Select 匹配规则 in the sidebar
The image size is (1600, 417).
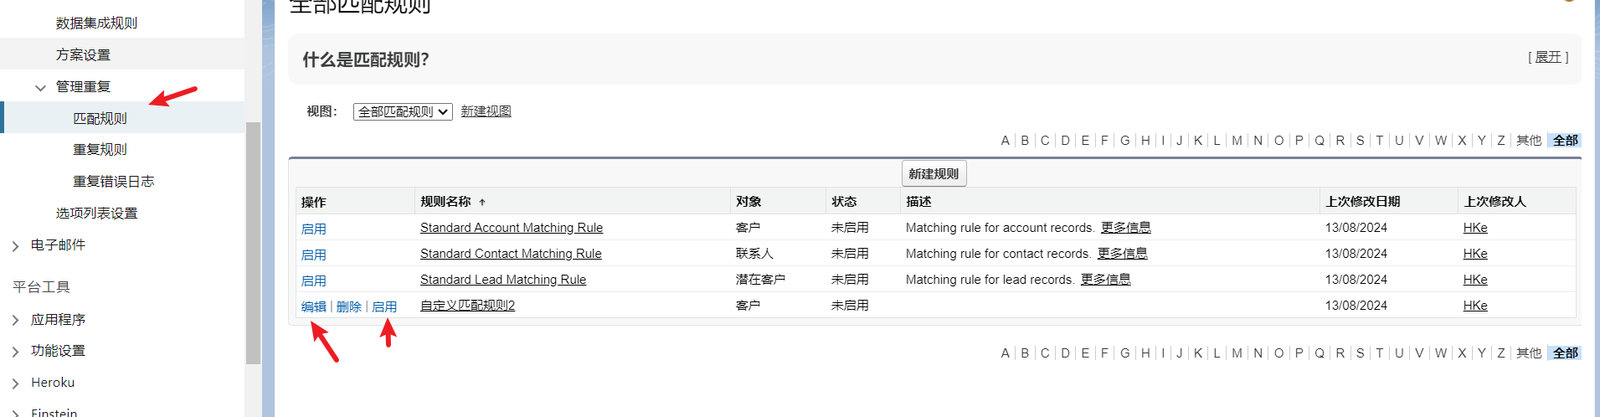click(x=100, y=118)
